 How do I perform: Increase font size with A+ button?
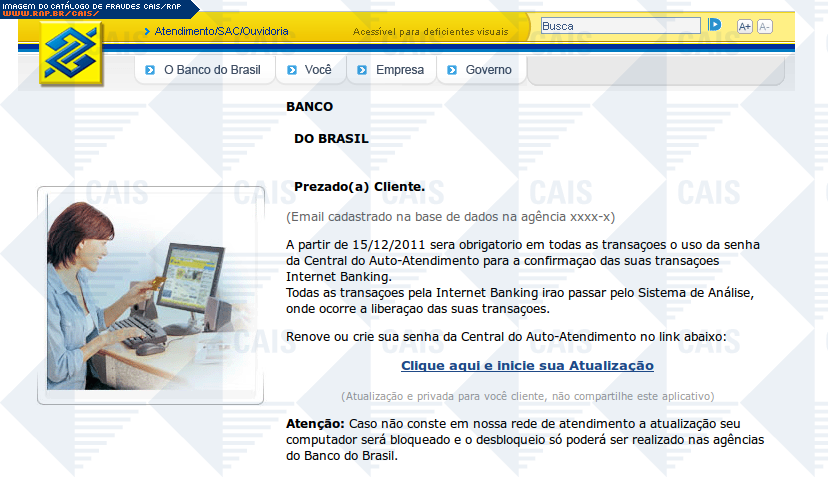click(744, 26)
